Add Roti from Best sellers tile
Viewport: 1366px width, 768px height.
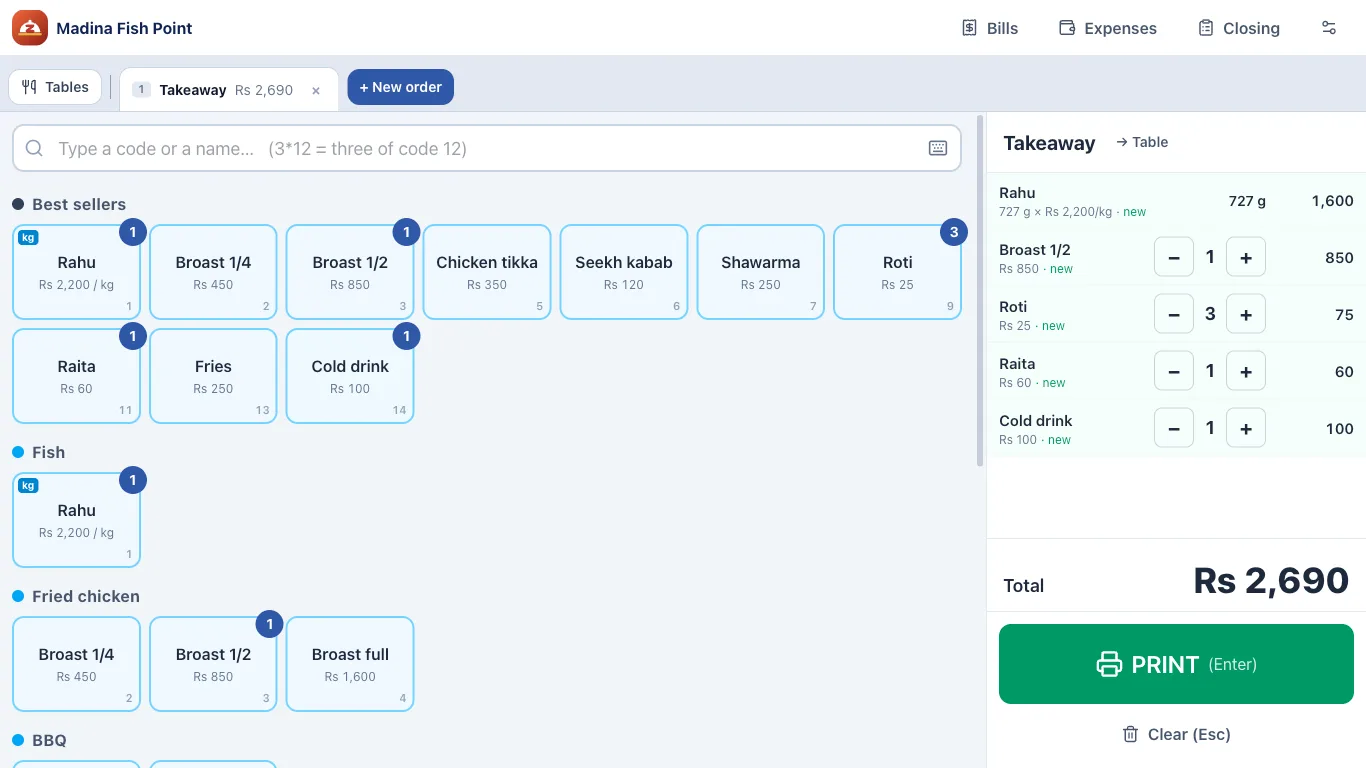898,272
